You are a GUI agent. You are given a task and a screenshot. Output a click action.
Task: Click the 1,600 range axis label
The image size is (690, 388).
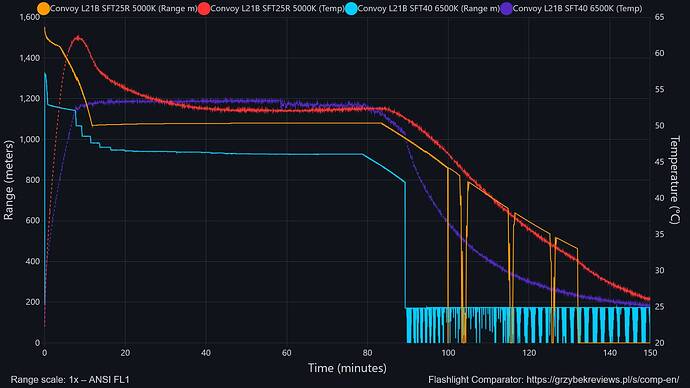(x=29, y=17)
